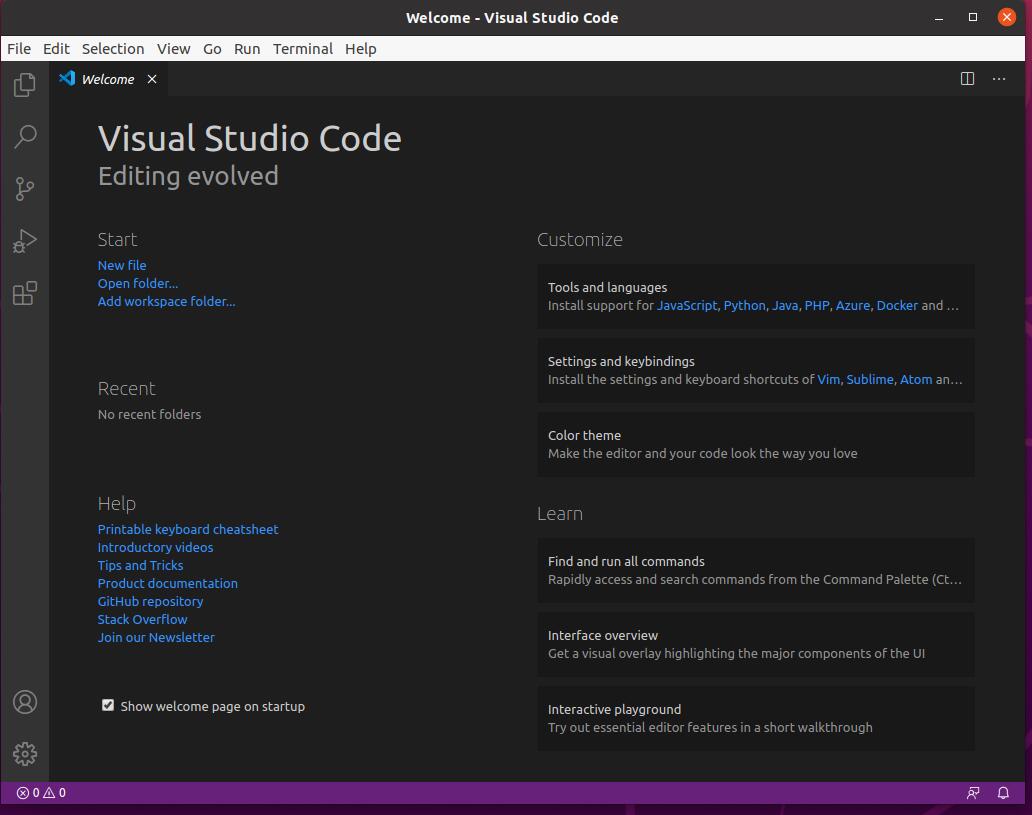Click the feedback icon in status bar
Image resolution: width=1032 pixels, height=815 pixels.
point(973,793)
